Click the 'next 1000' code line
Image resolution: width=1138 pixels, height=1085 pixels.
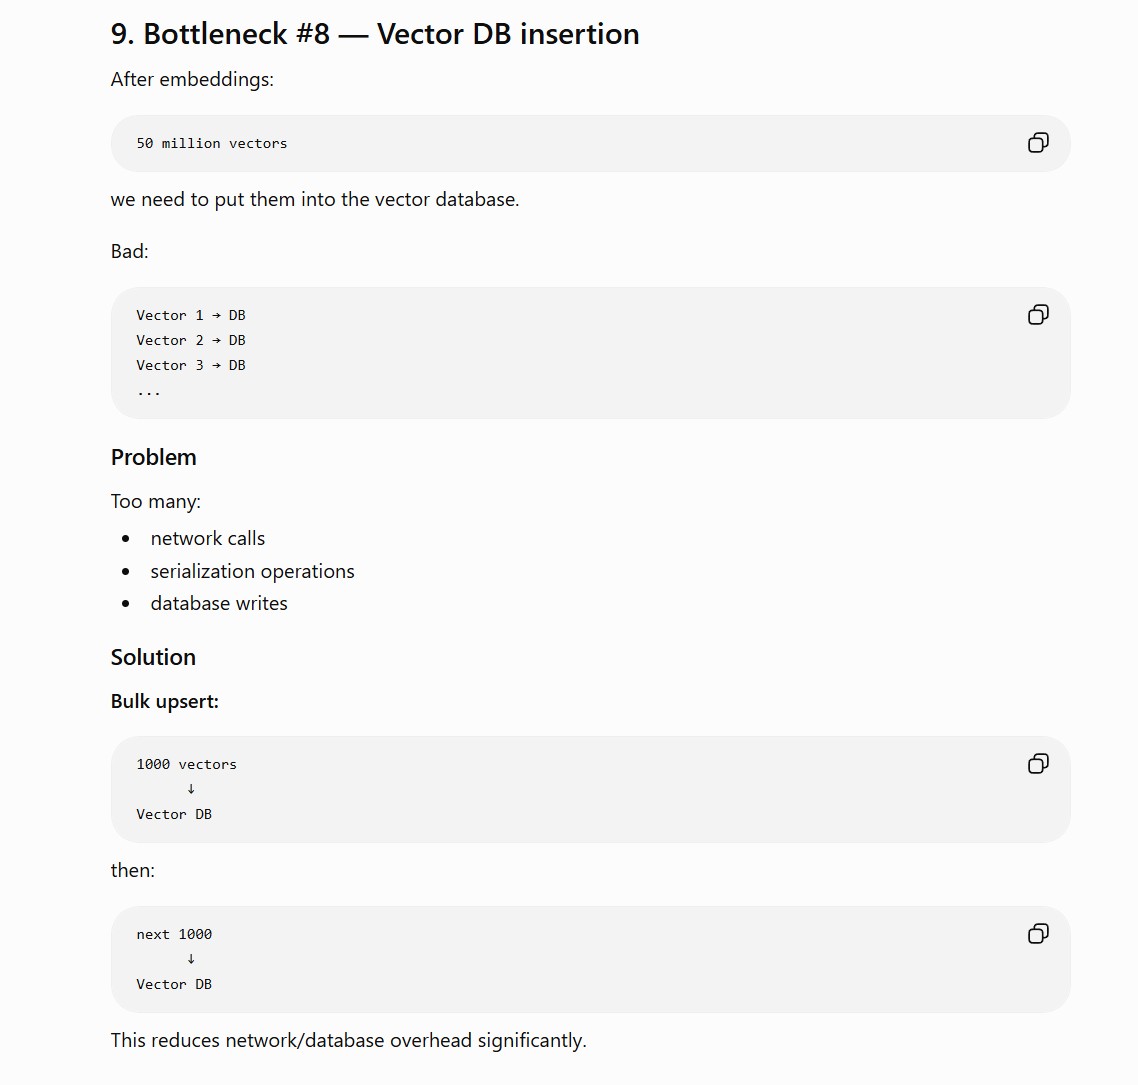coord(174,934)
